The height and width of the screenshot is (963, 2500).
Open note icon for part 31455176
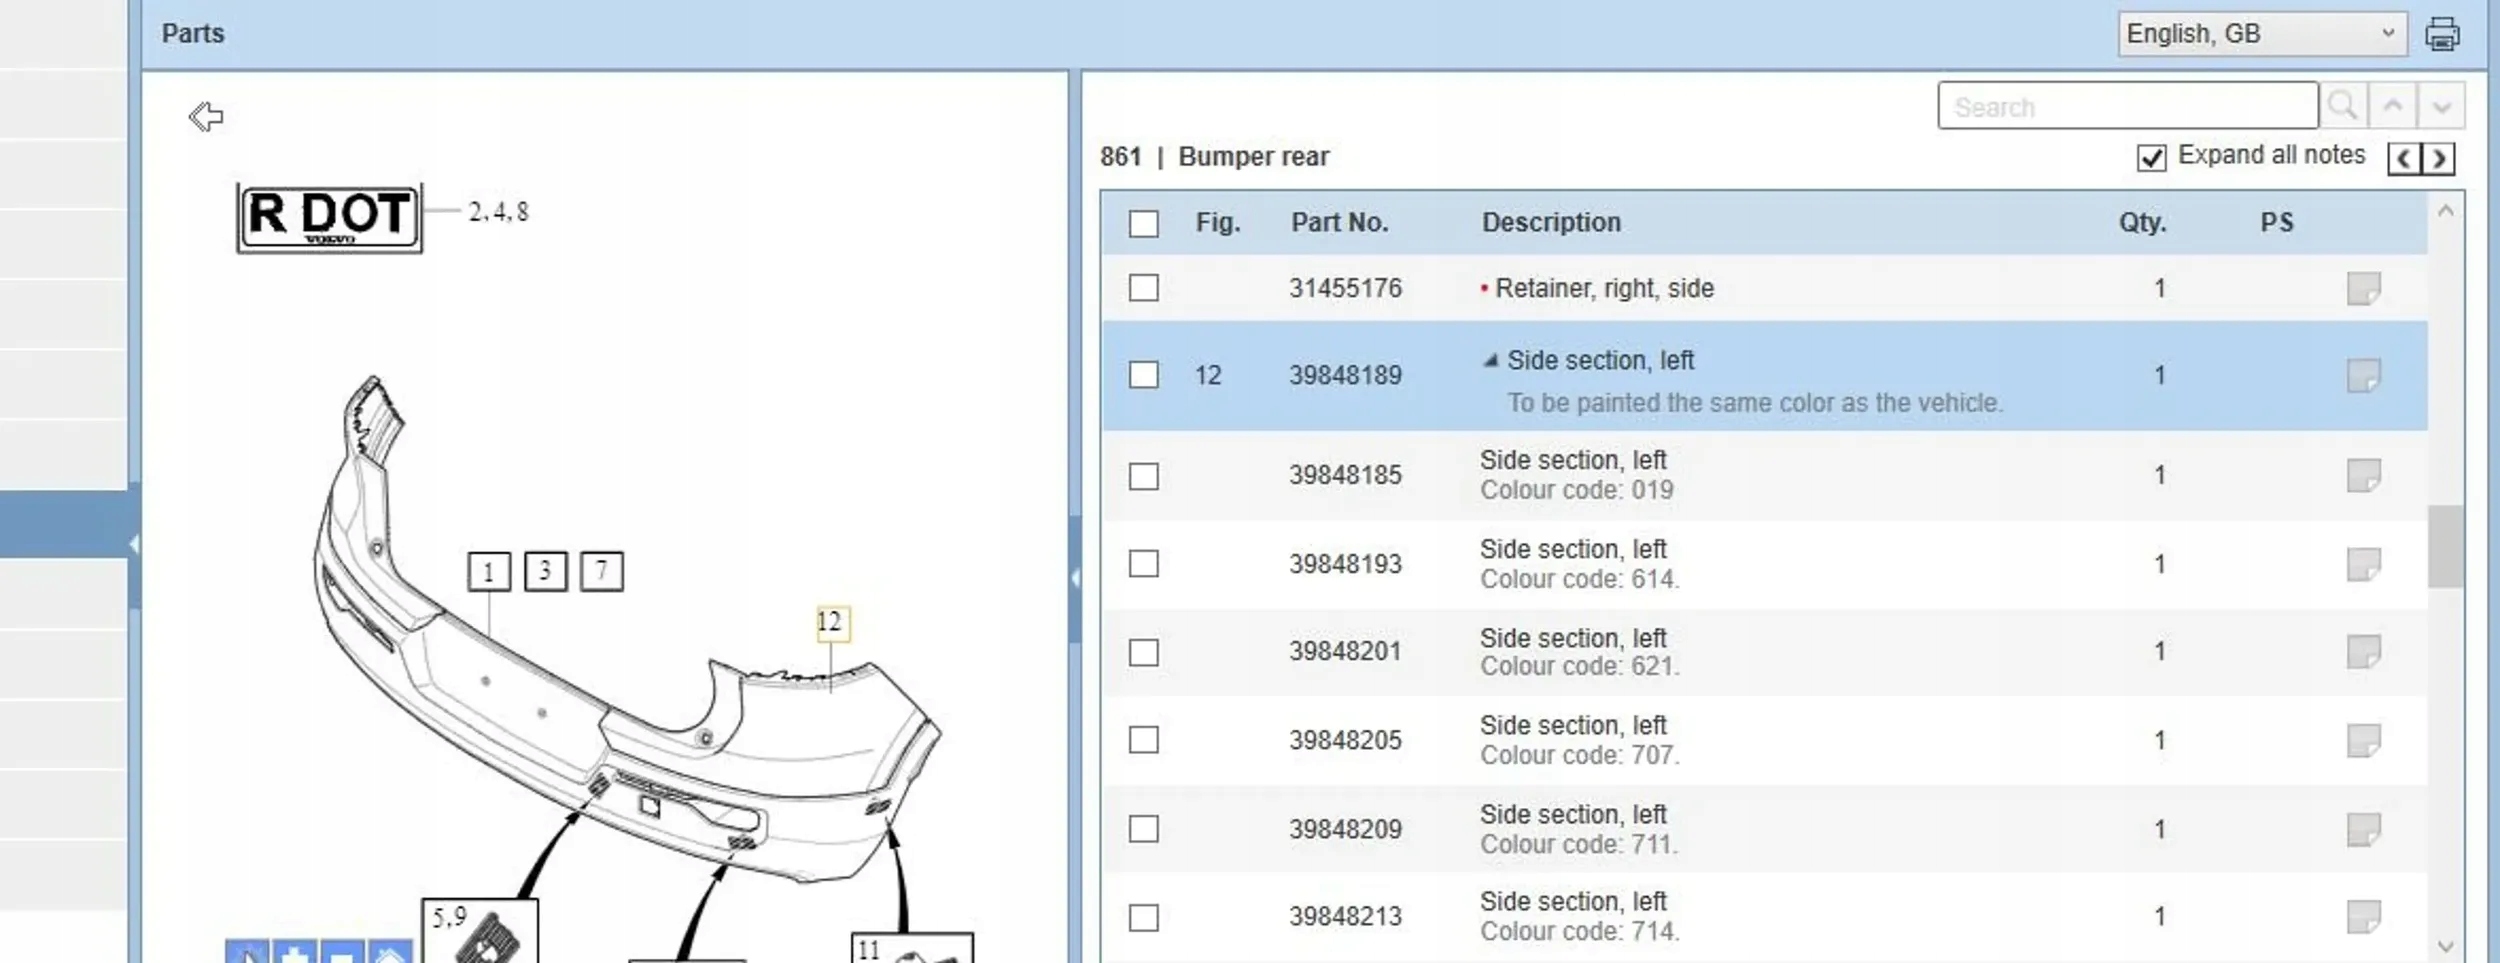coord(2364,288)
